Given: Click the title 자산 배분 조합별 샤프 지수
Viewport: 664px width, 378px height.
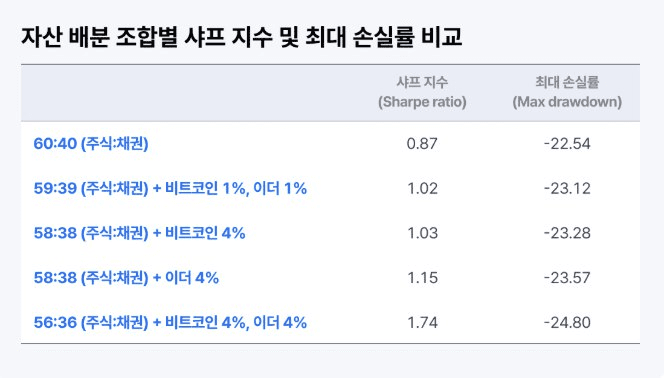Looking at the screenshot, I should point(147,37).
